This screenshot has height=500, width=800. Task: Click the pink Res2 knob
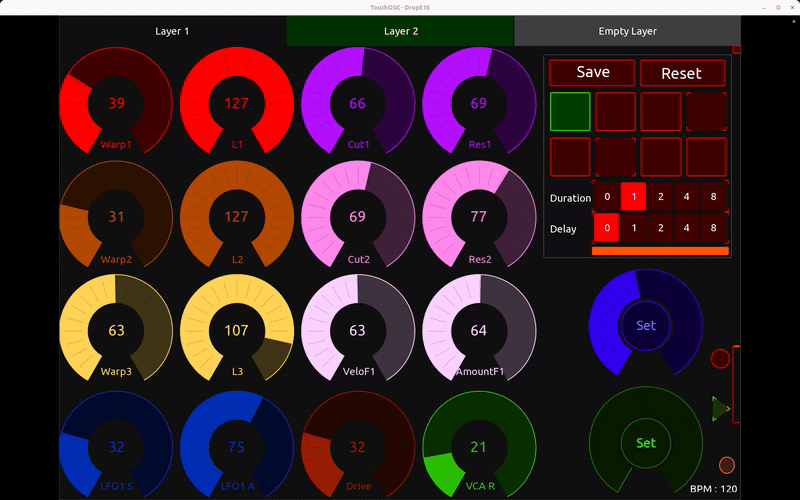(x=479, y=214)
